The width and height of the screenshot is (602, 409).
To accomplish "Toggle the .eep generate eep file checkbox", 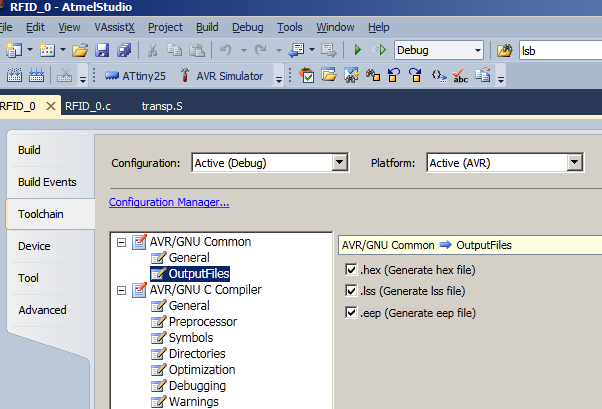I will click(351, 313).
